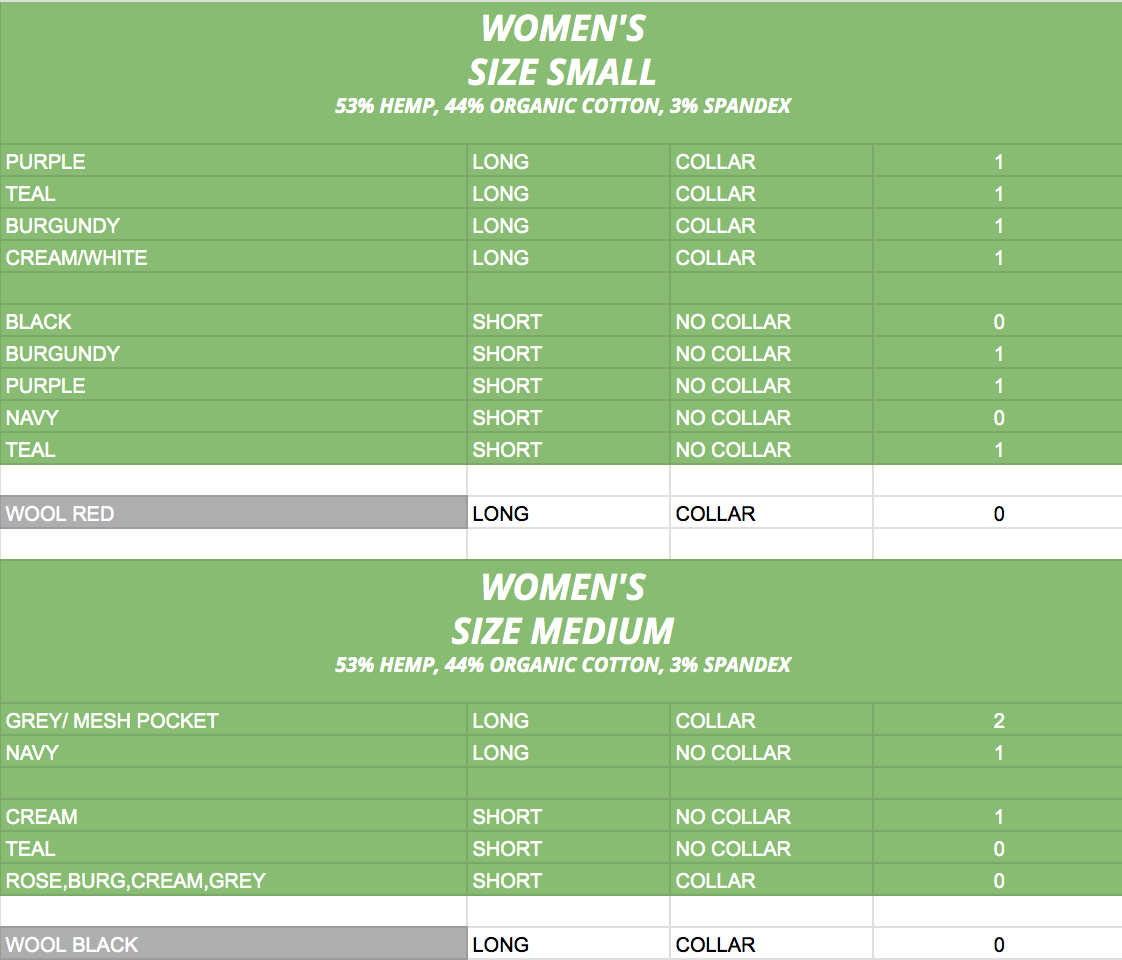This screenshot has height=960, width=1122.
Task: Select COLLAR in the ROSE,BURG,CREAM,GREY row
Action: [x=771, y=880]
